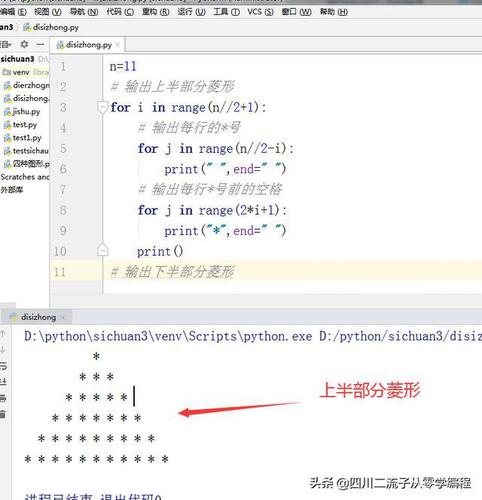Click the Python icon beside test1.py
This screenshot has width=482, height=500.
[x=7, y=138]
